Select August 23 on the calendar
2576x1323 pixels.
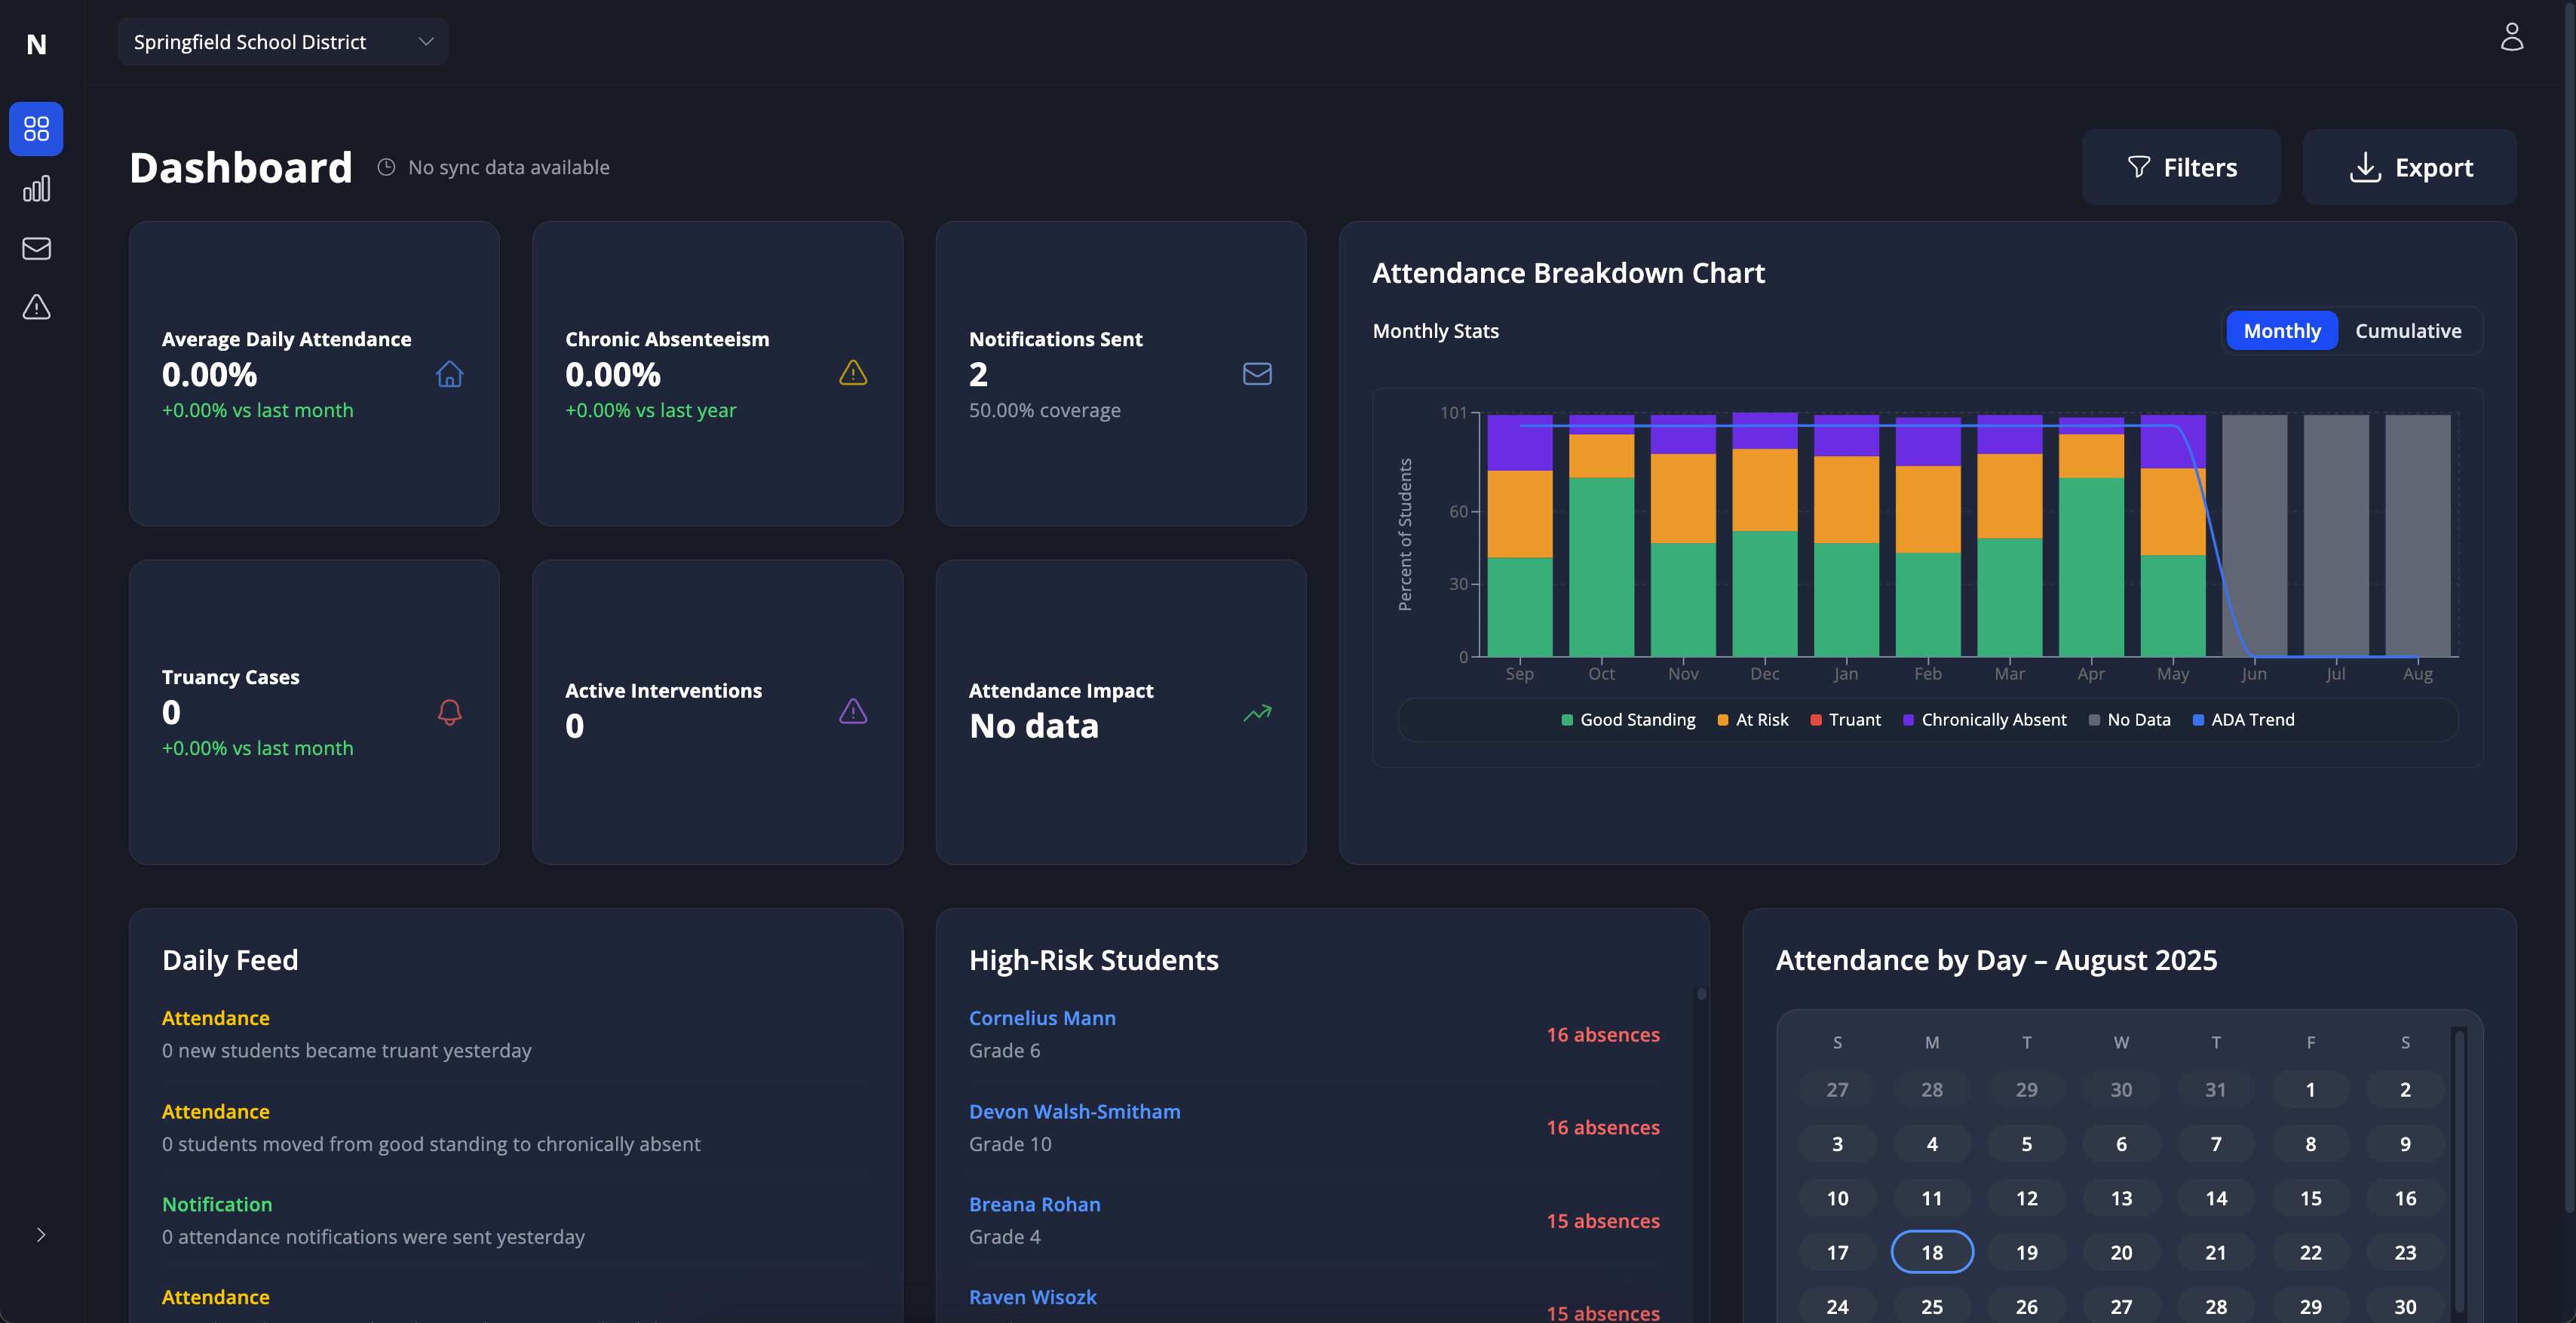[2404, 1252]
